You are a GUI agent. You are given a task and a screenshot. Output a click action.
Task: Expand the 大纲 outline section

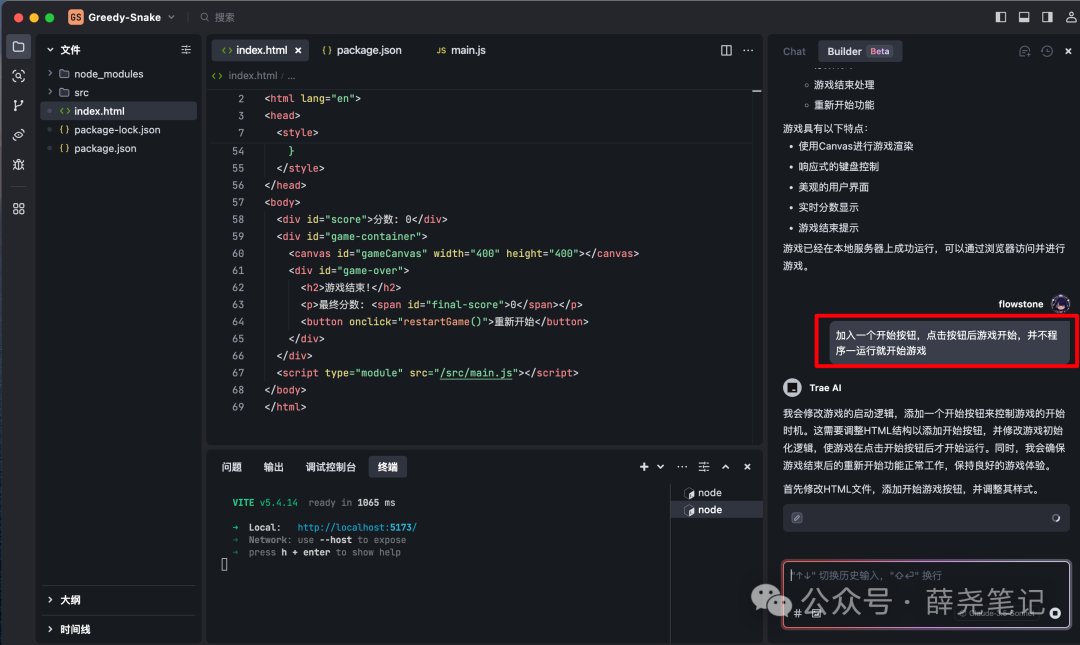click(50, 600)
